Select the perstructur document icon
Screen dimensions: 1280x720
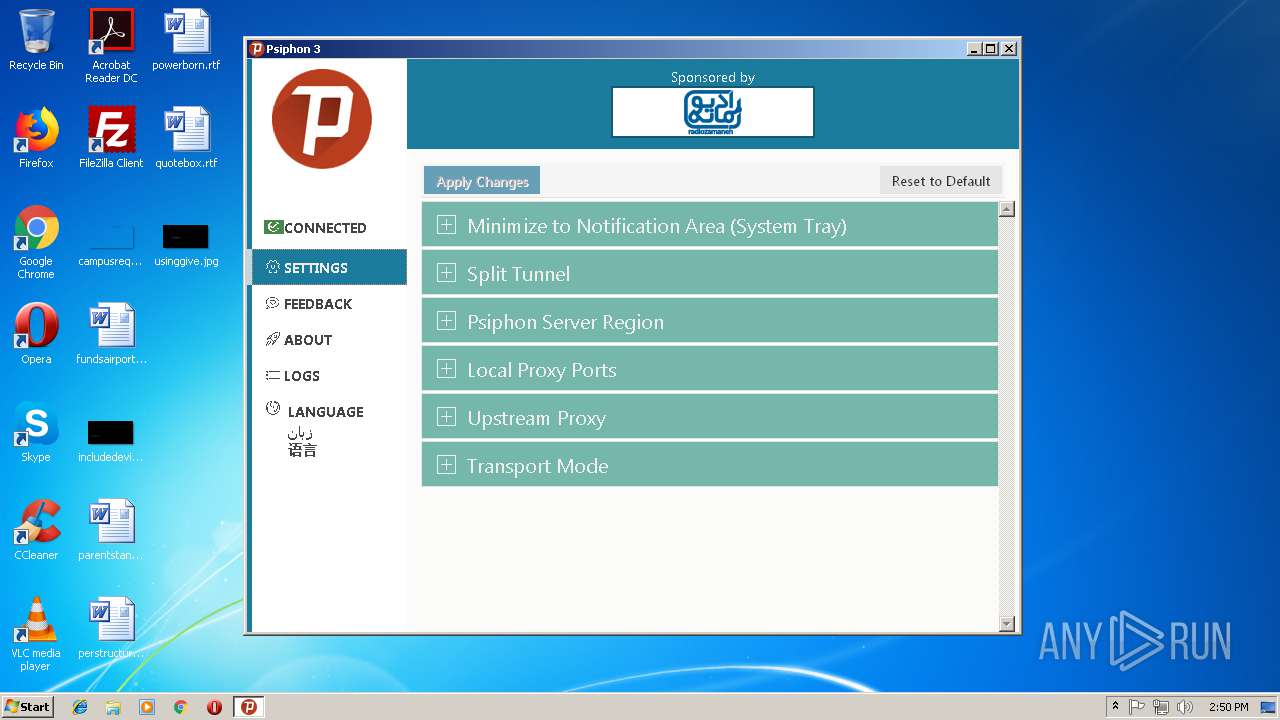tap(111, 628)
